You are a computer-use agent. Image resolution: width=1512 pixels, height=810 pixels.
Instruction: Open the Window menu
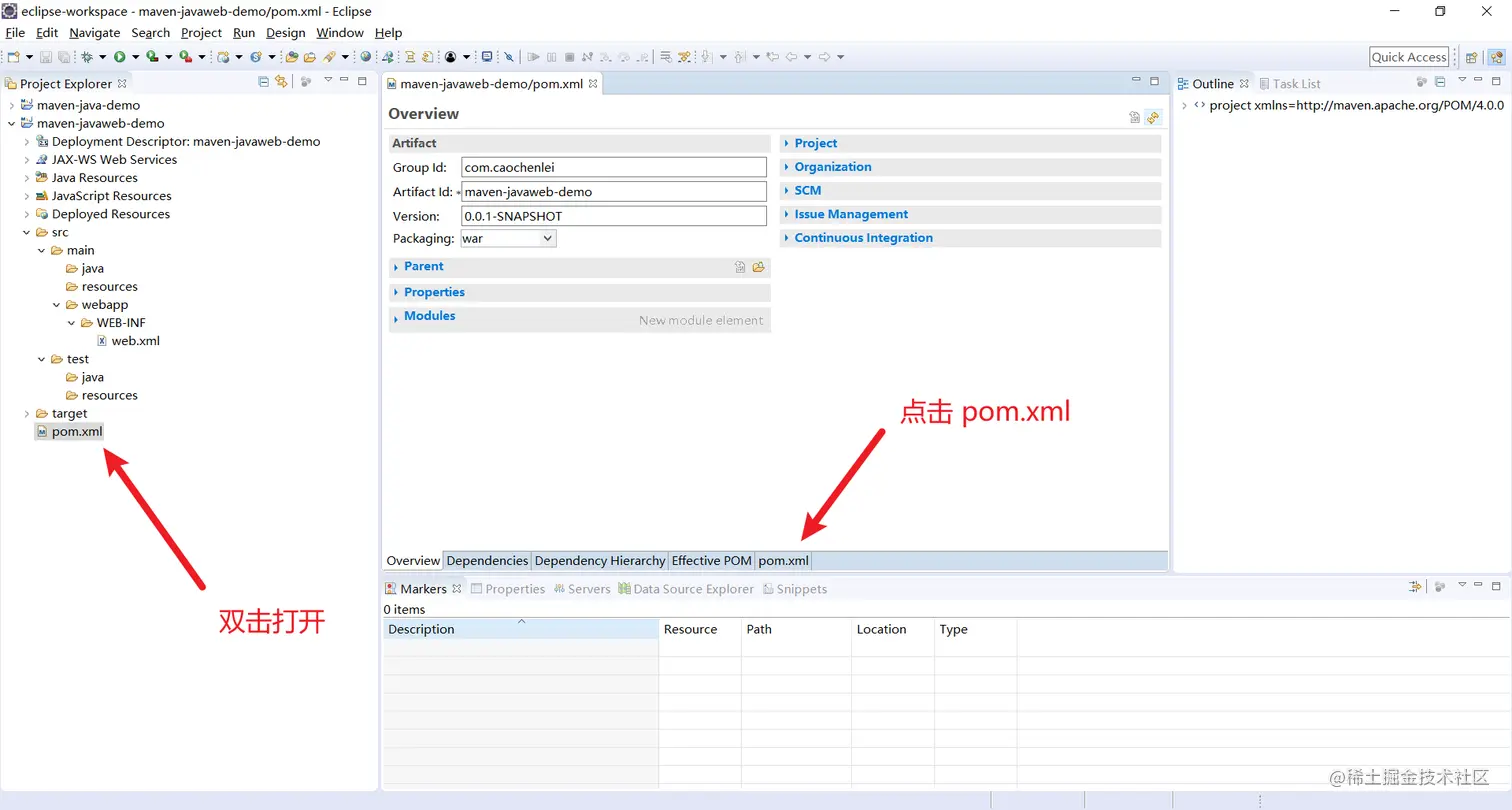(340, 33)
